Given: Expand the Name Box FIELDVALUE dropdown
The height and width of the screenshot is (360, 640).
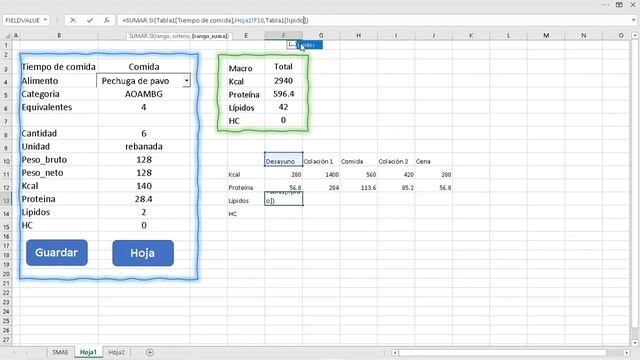Looking at the screenshot, I should (45, 20).
